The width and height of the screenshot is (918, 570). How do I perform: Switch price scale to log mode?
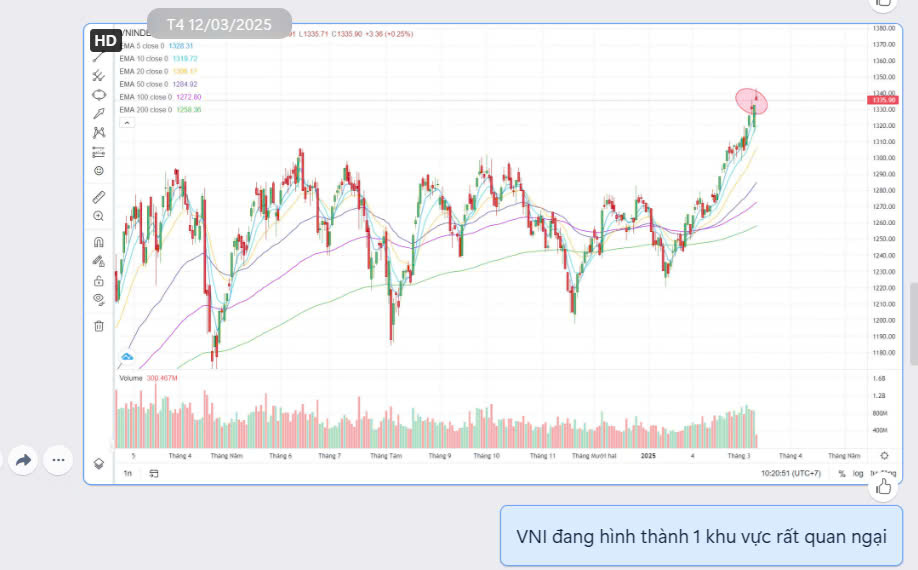coord(858,473)
